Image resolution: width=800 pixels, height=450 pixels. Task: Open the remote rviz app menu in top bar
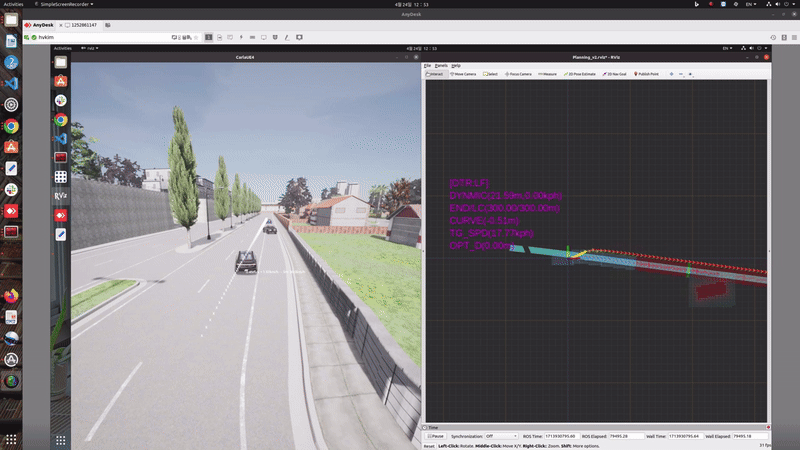click(x=90, y=48)
